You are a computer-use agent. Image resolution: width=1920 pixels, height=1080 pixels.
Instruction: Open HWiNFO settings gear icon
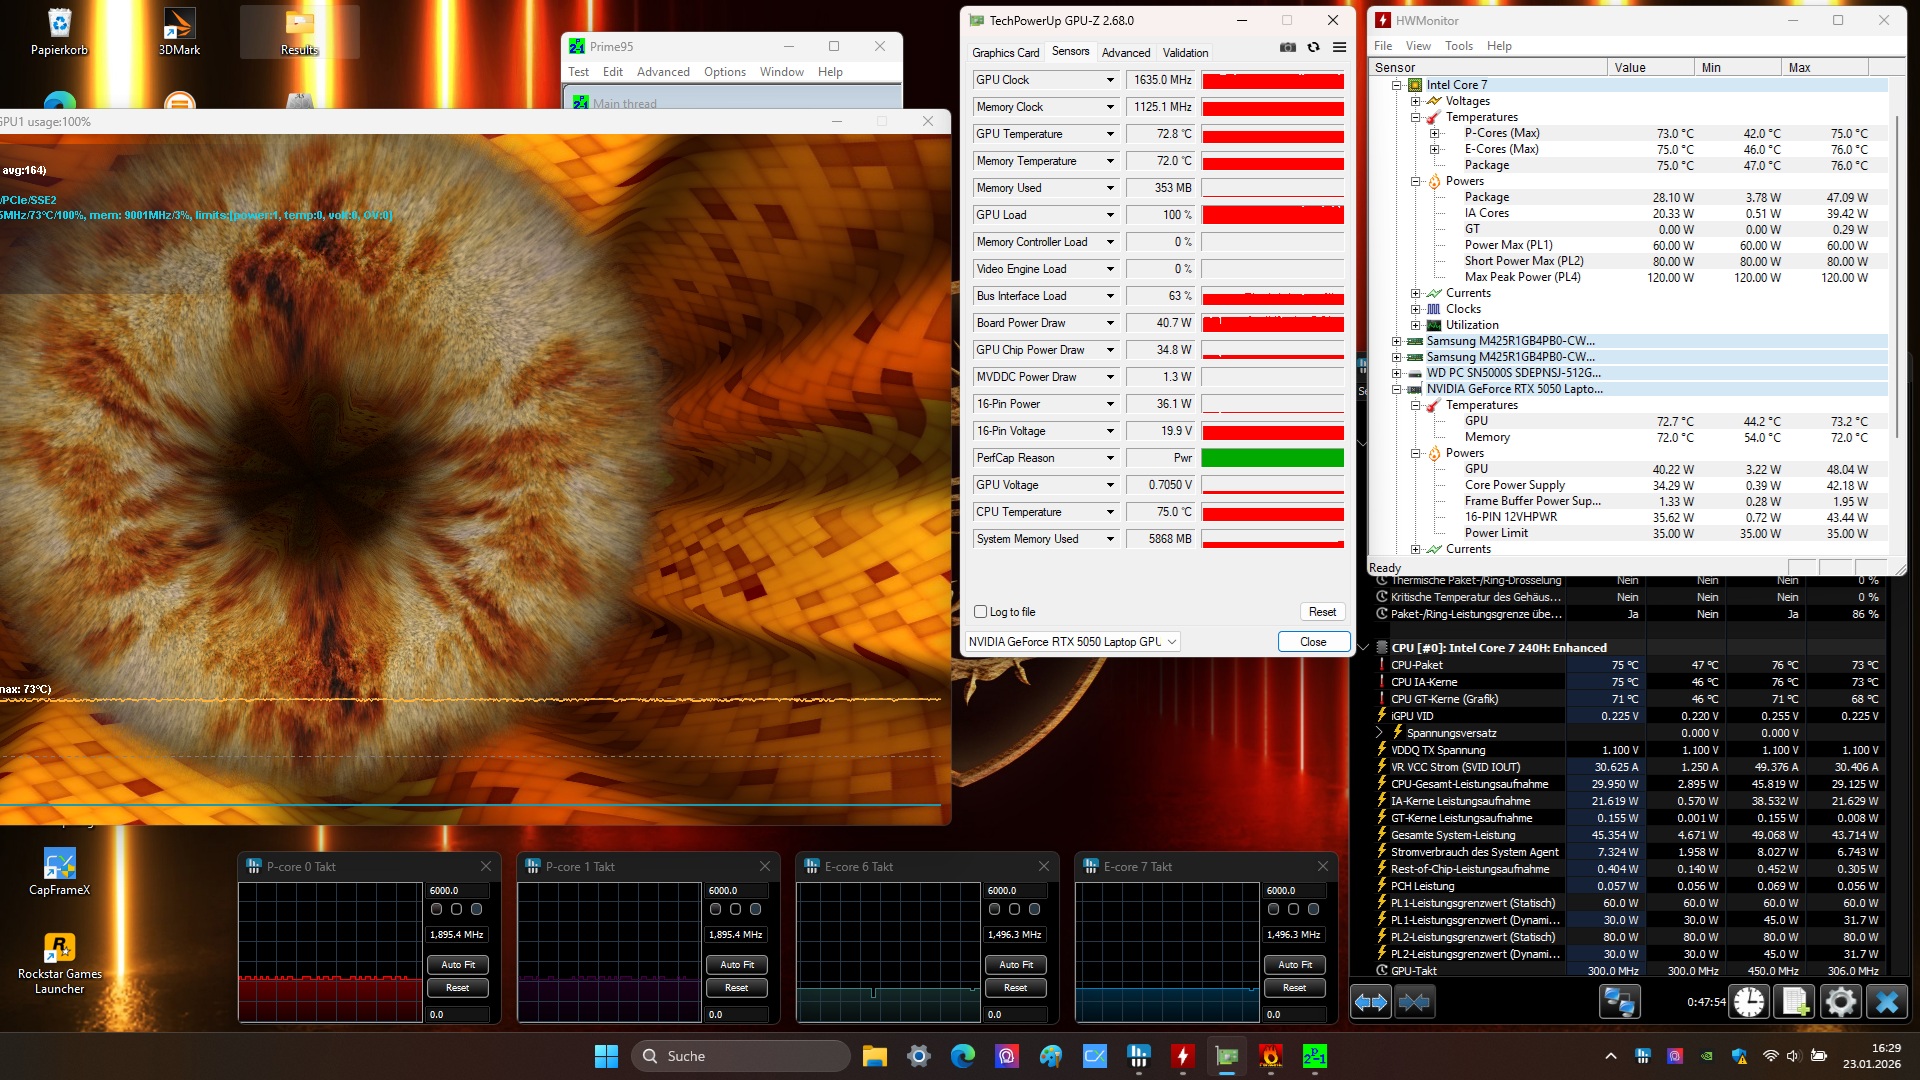[x=1840, y=1001]
